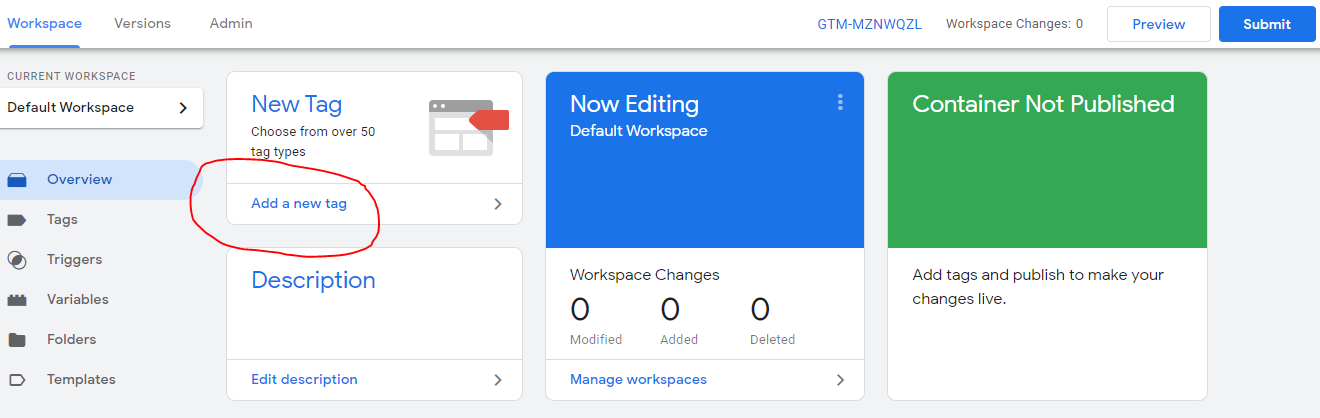This screenshot has height=418, width=1320.
Task: Click the Preview button
Action: [x=1158, y=24]
